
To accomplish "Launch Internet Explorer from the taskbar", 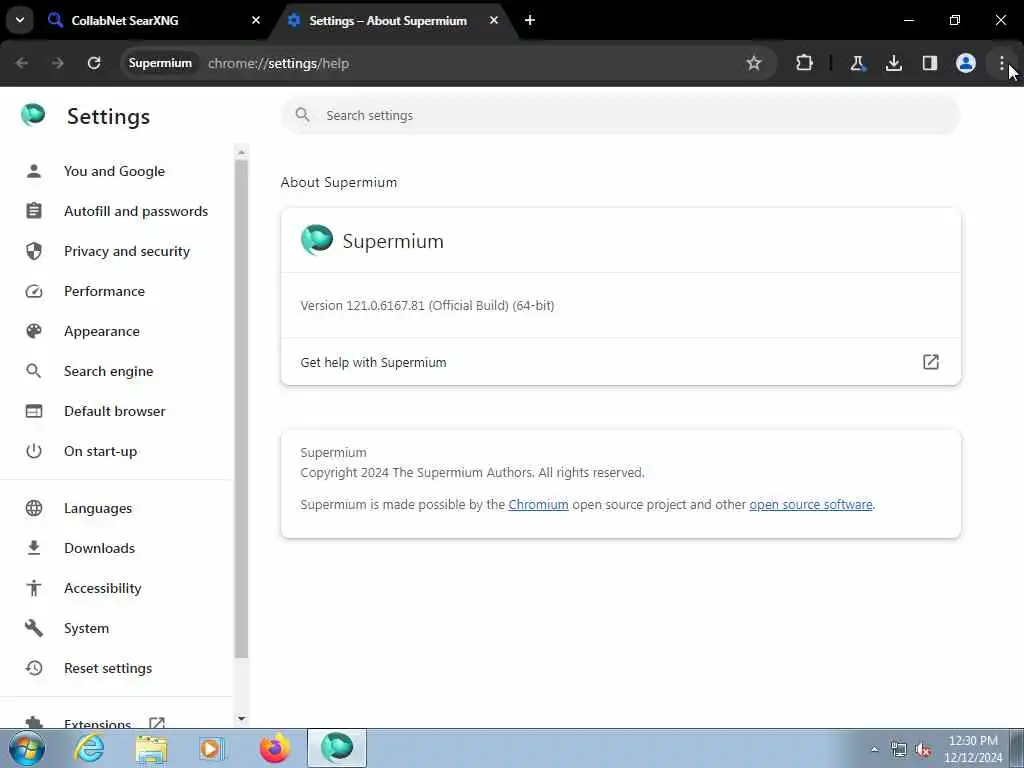I will 89,748.
